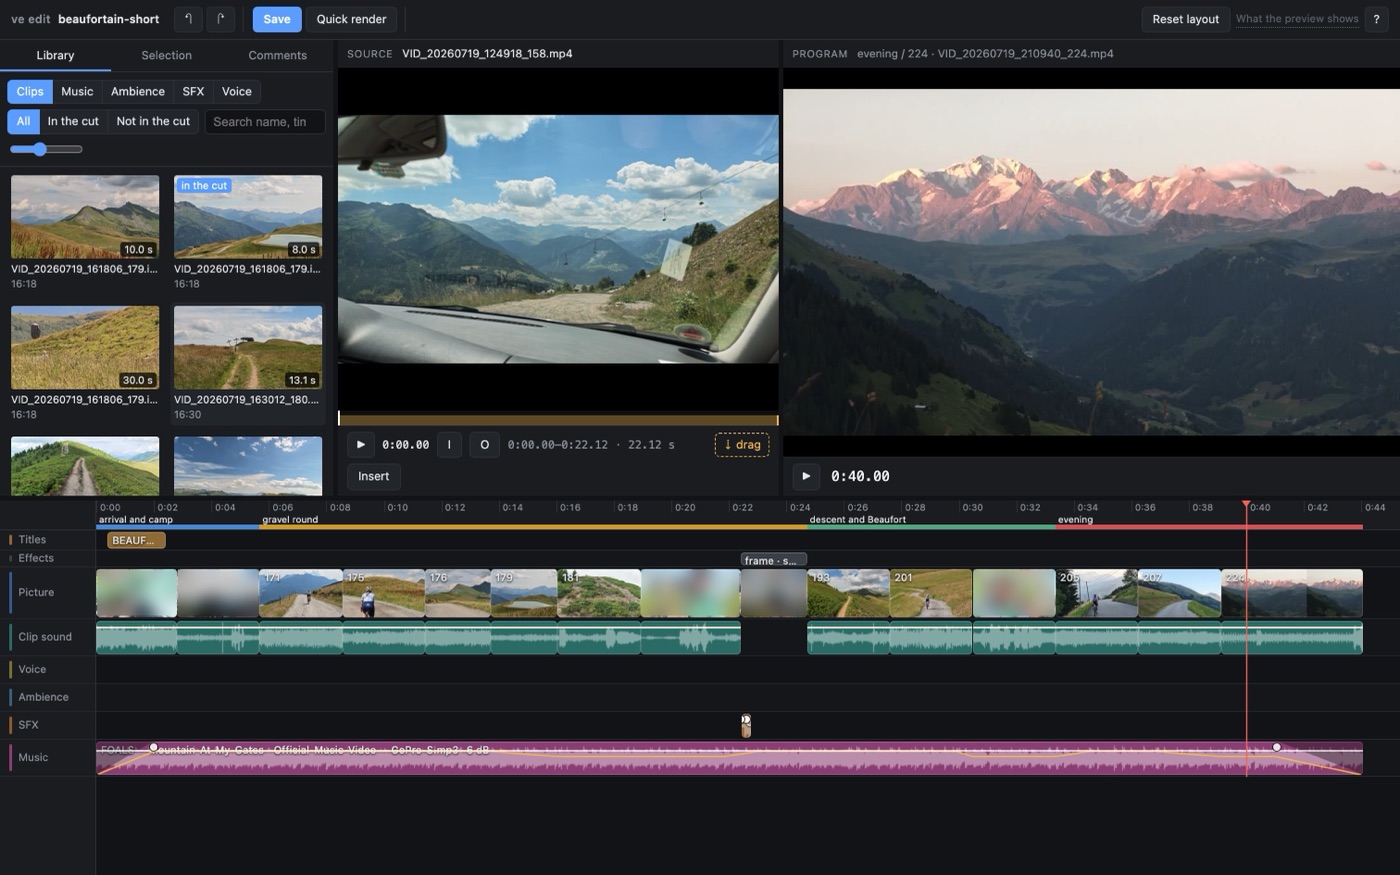1400x875 pixels.
Task: Select the FOALS music clip on Music track
Action: pos(729,759)
